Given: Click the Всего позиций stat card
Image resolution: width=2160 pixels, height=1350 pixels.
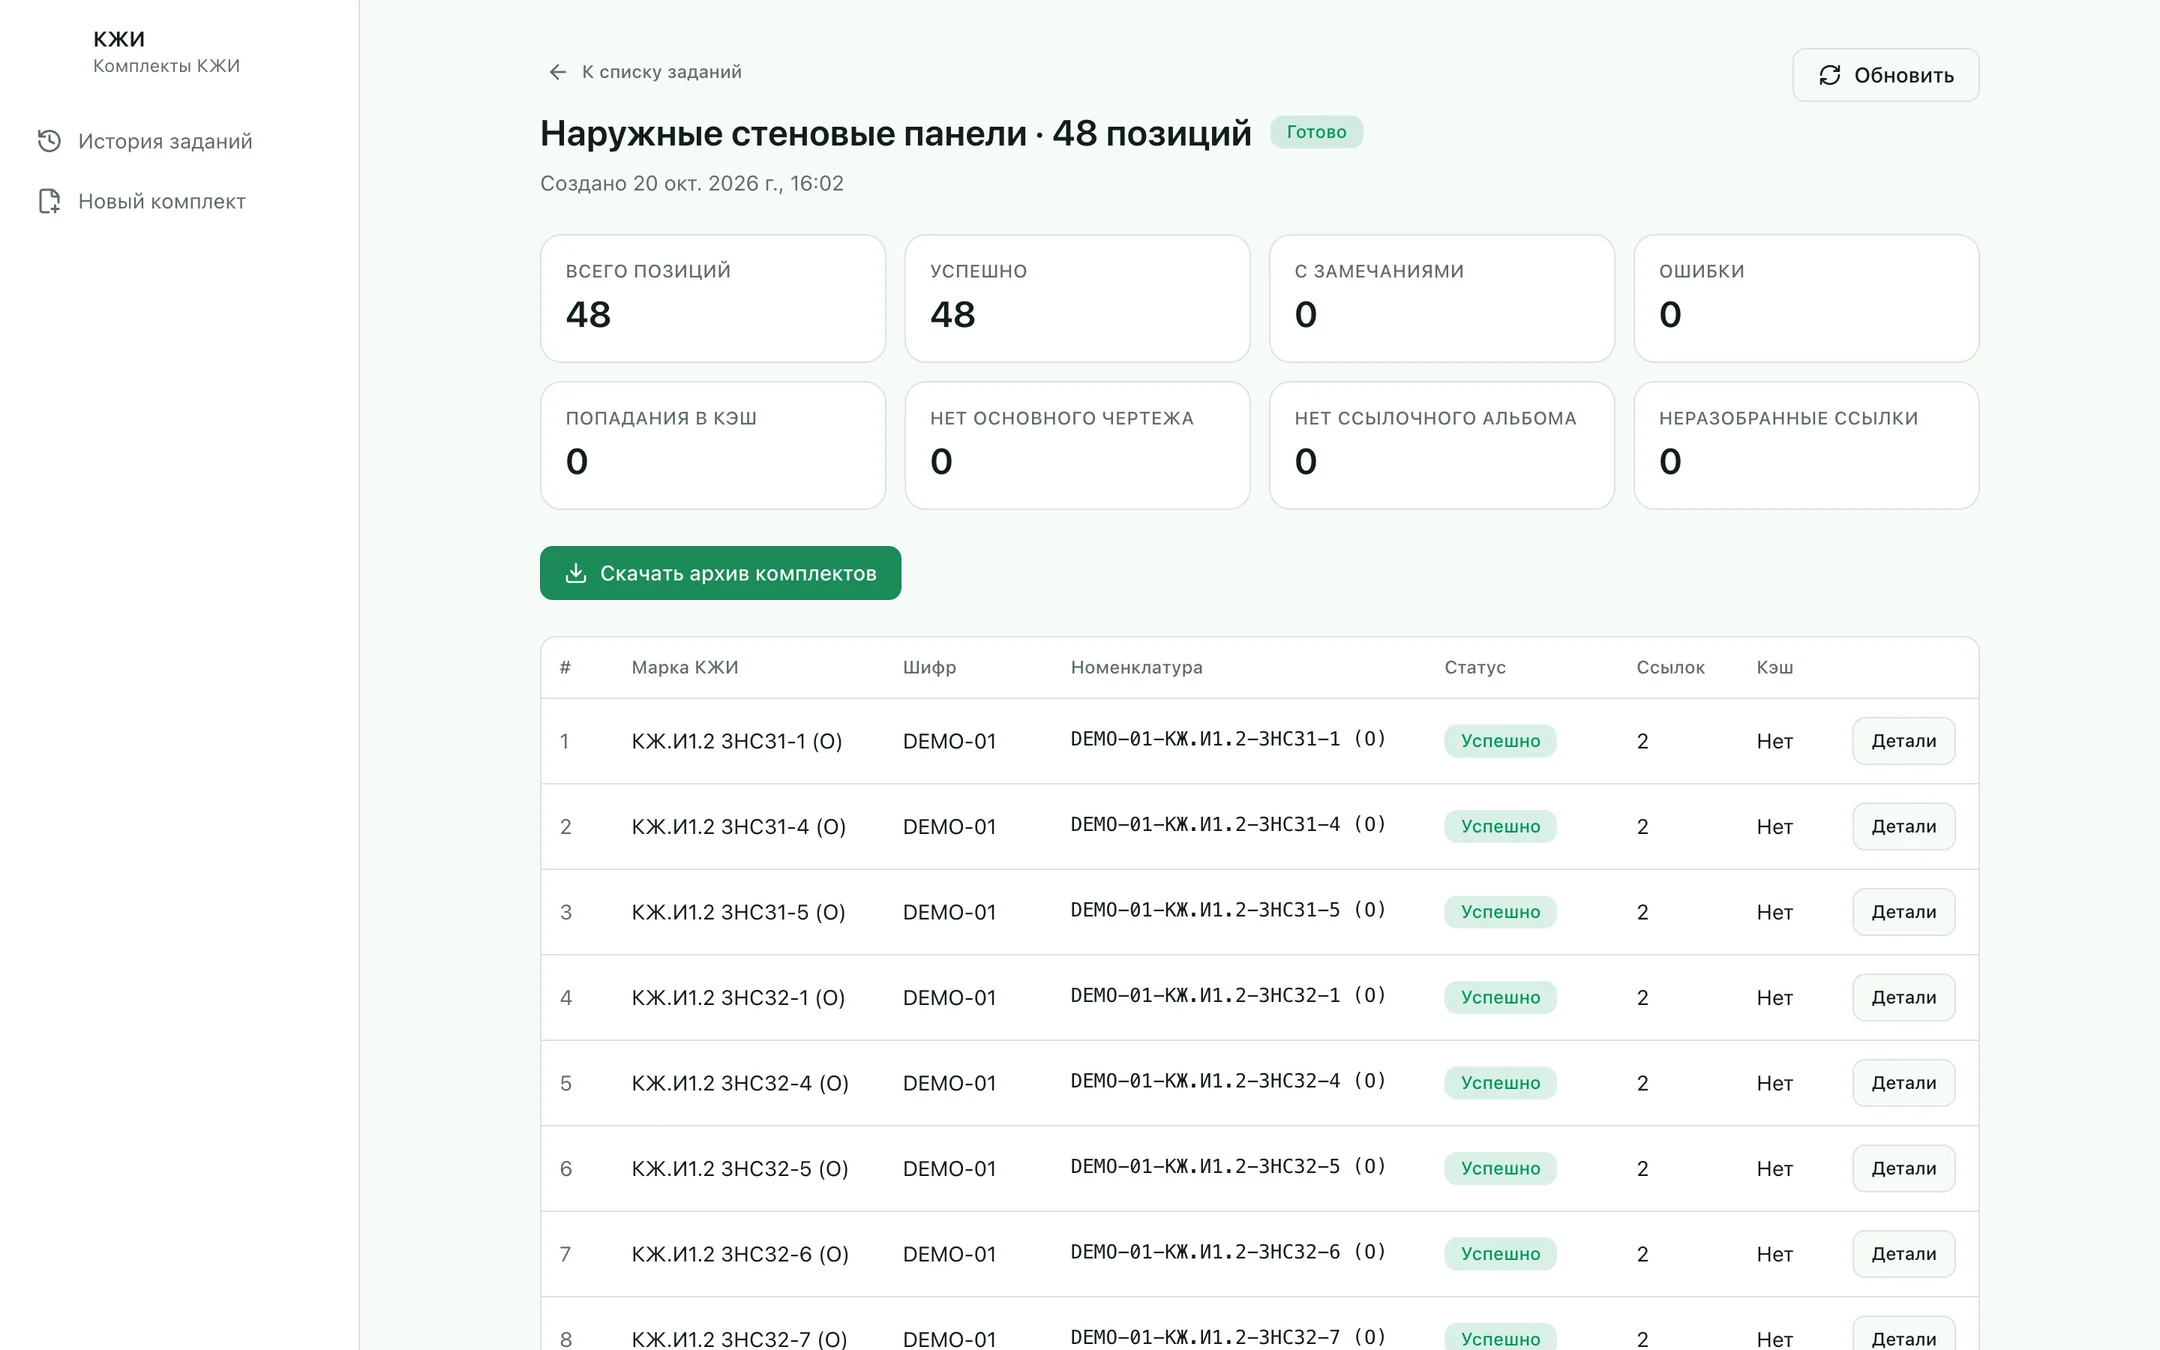Looking at the screenshot, I should click(x=713, y=298).
